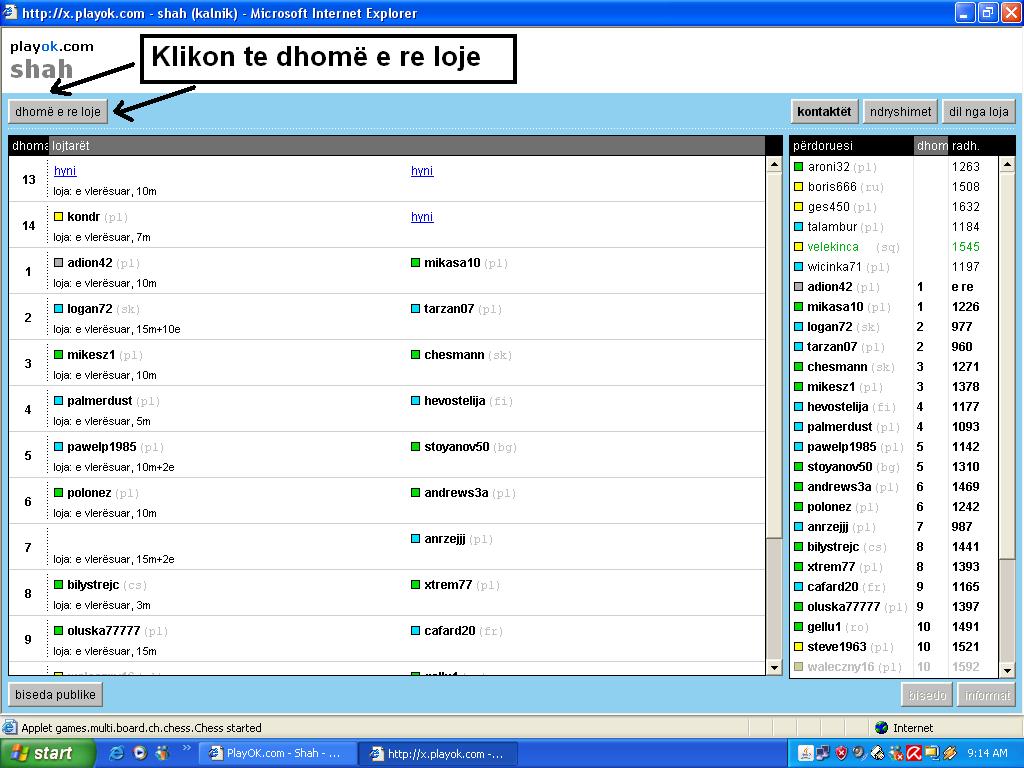Click room number 5 in the room list
Viewport: 1024px width, 768px height.
point(28,455)
